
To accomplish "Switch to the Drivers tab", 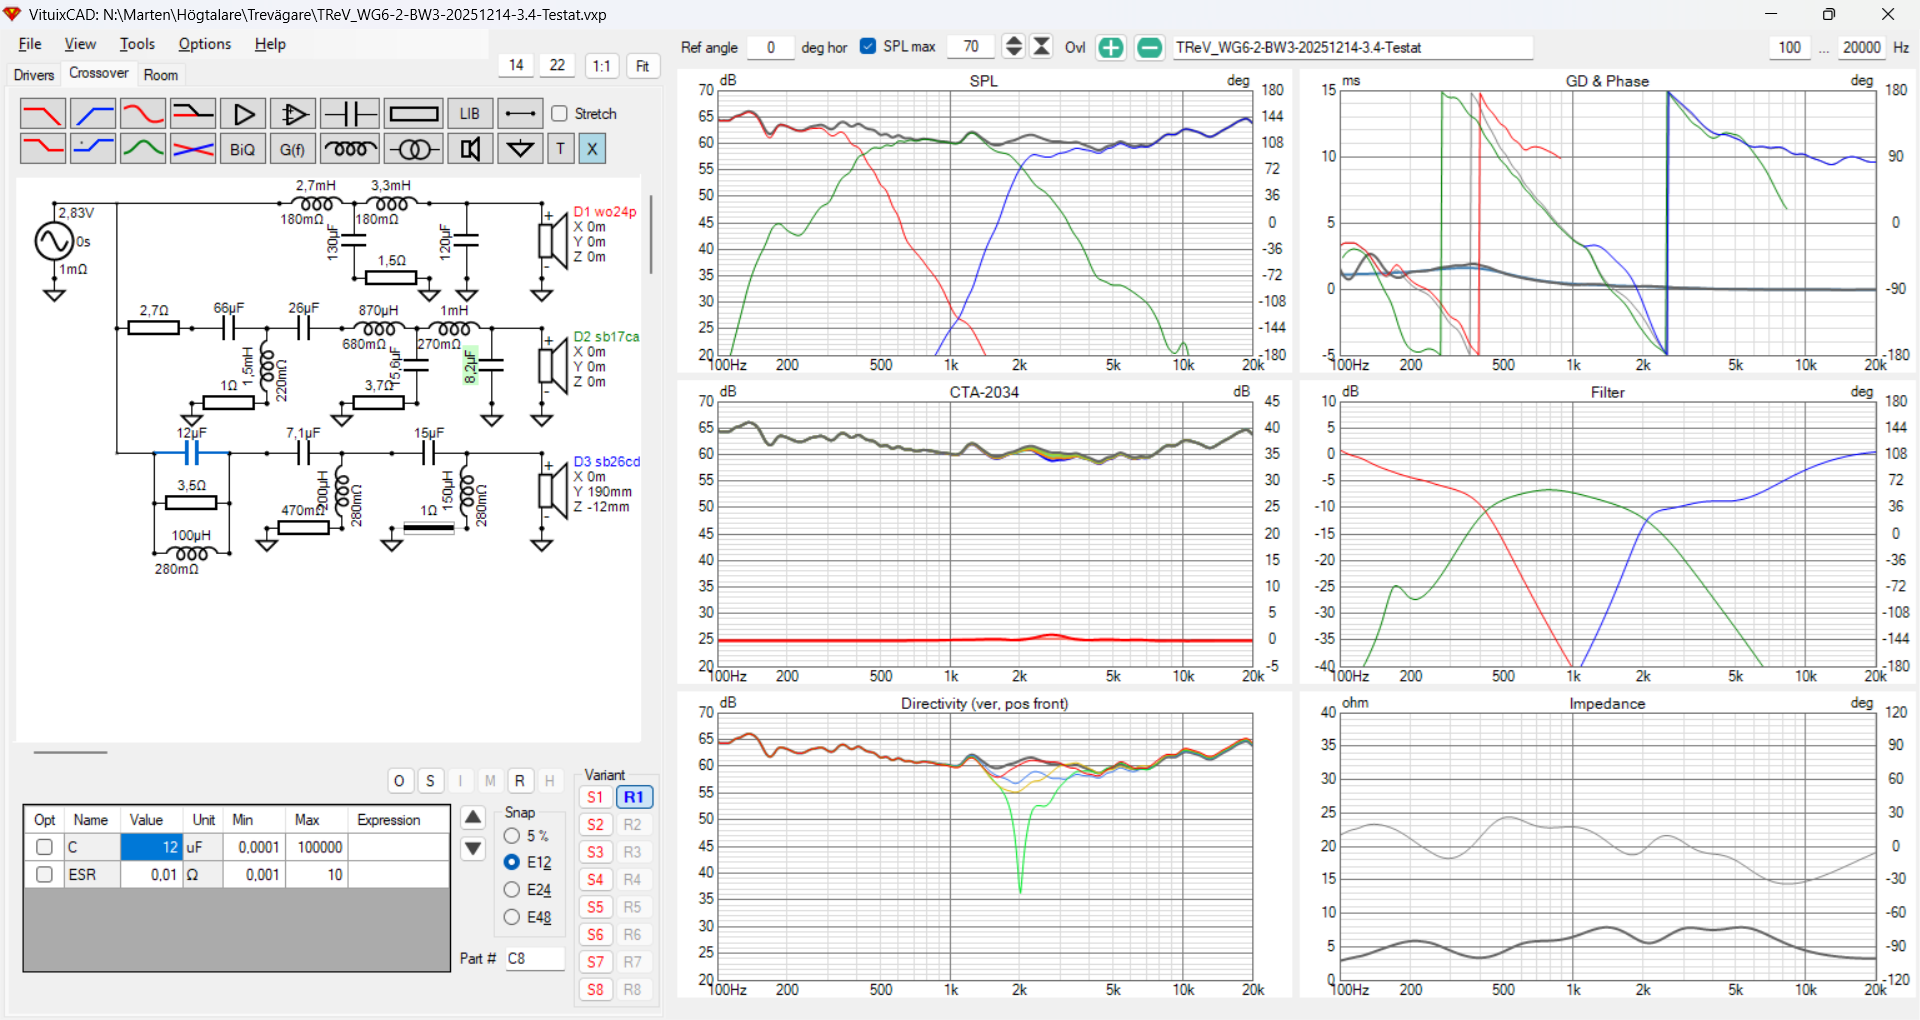I will point(34,75).
